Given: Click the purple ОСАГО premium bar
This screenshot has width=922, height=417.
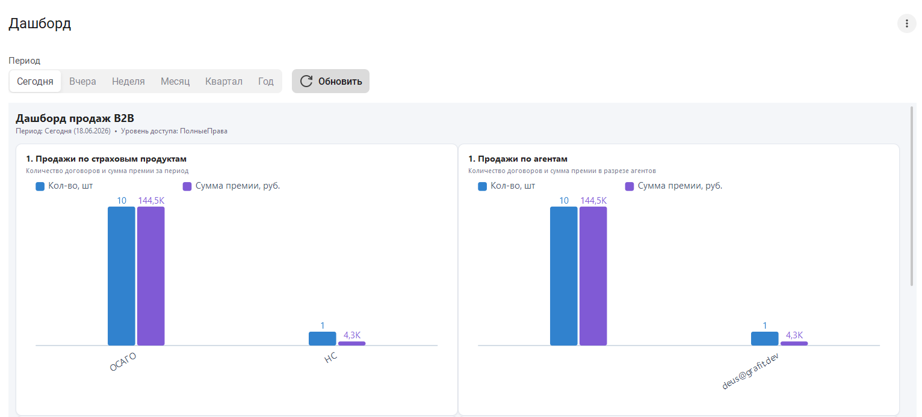Looking at the screenshot, I should (151, 276).
